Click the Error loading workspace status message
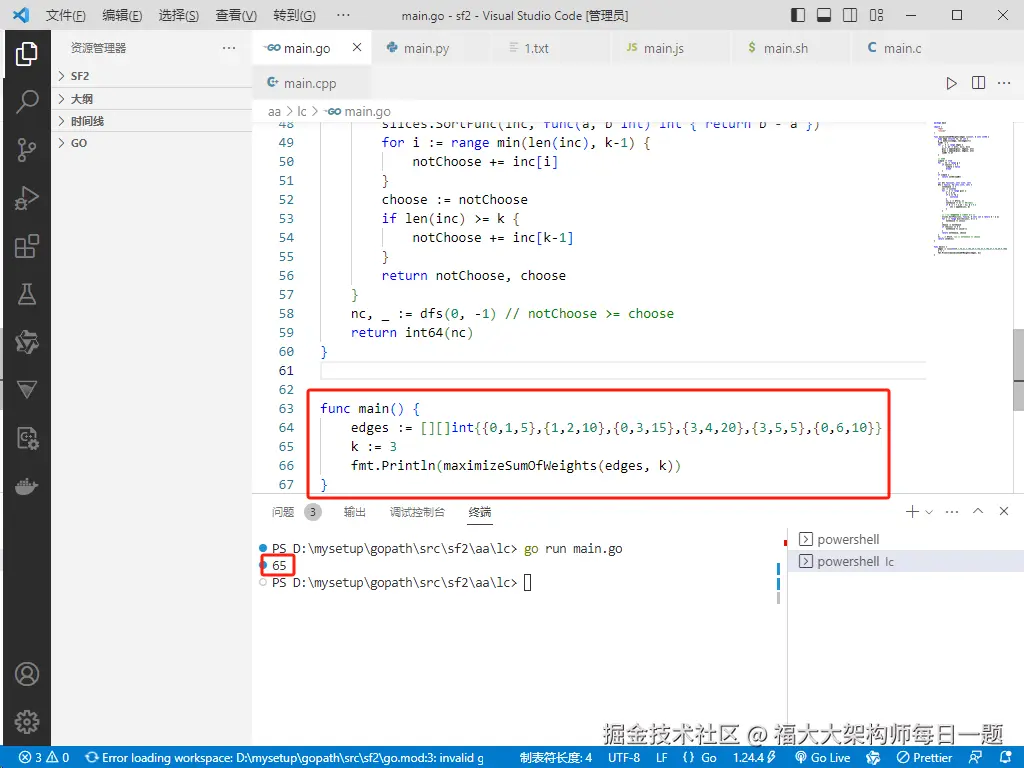 [x=285, y=758]
